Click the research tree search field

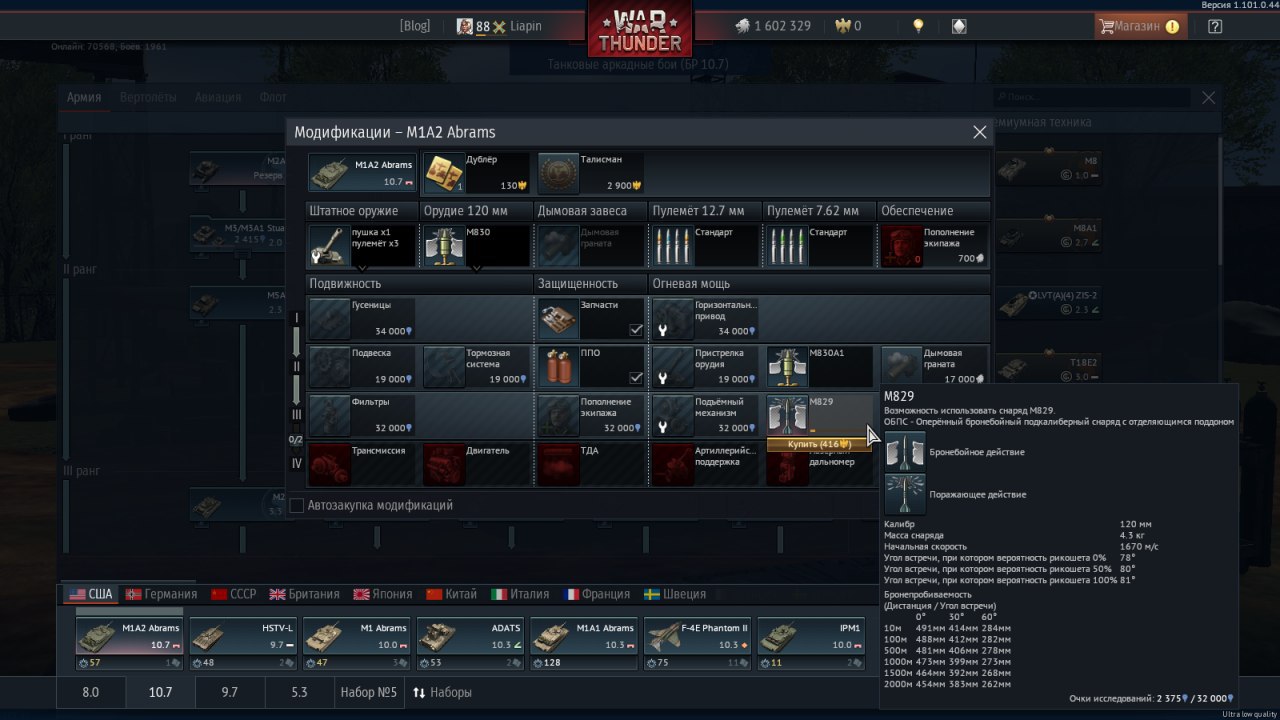point(1091,97)
